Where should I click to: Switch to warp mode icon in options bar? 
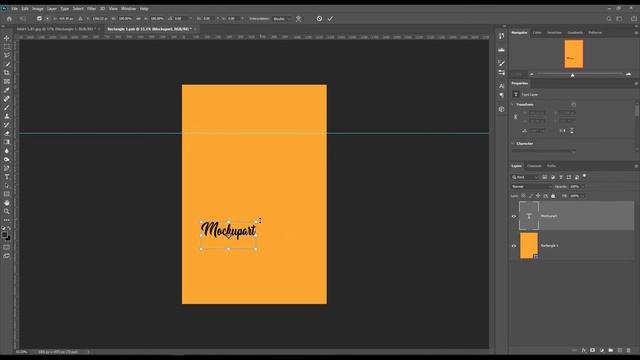[299, 18]
